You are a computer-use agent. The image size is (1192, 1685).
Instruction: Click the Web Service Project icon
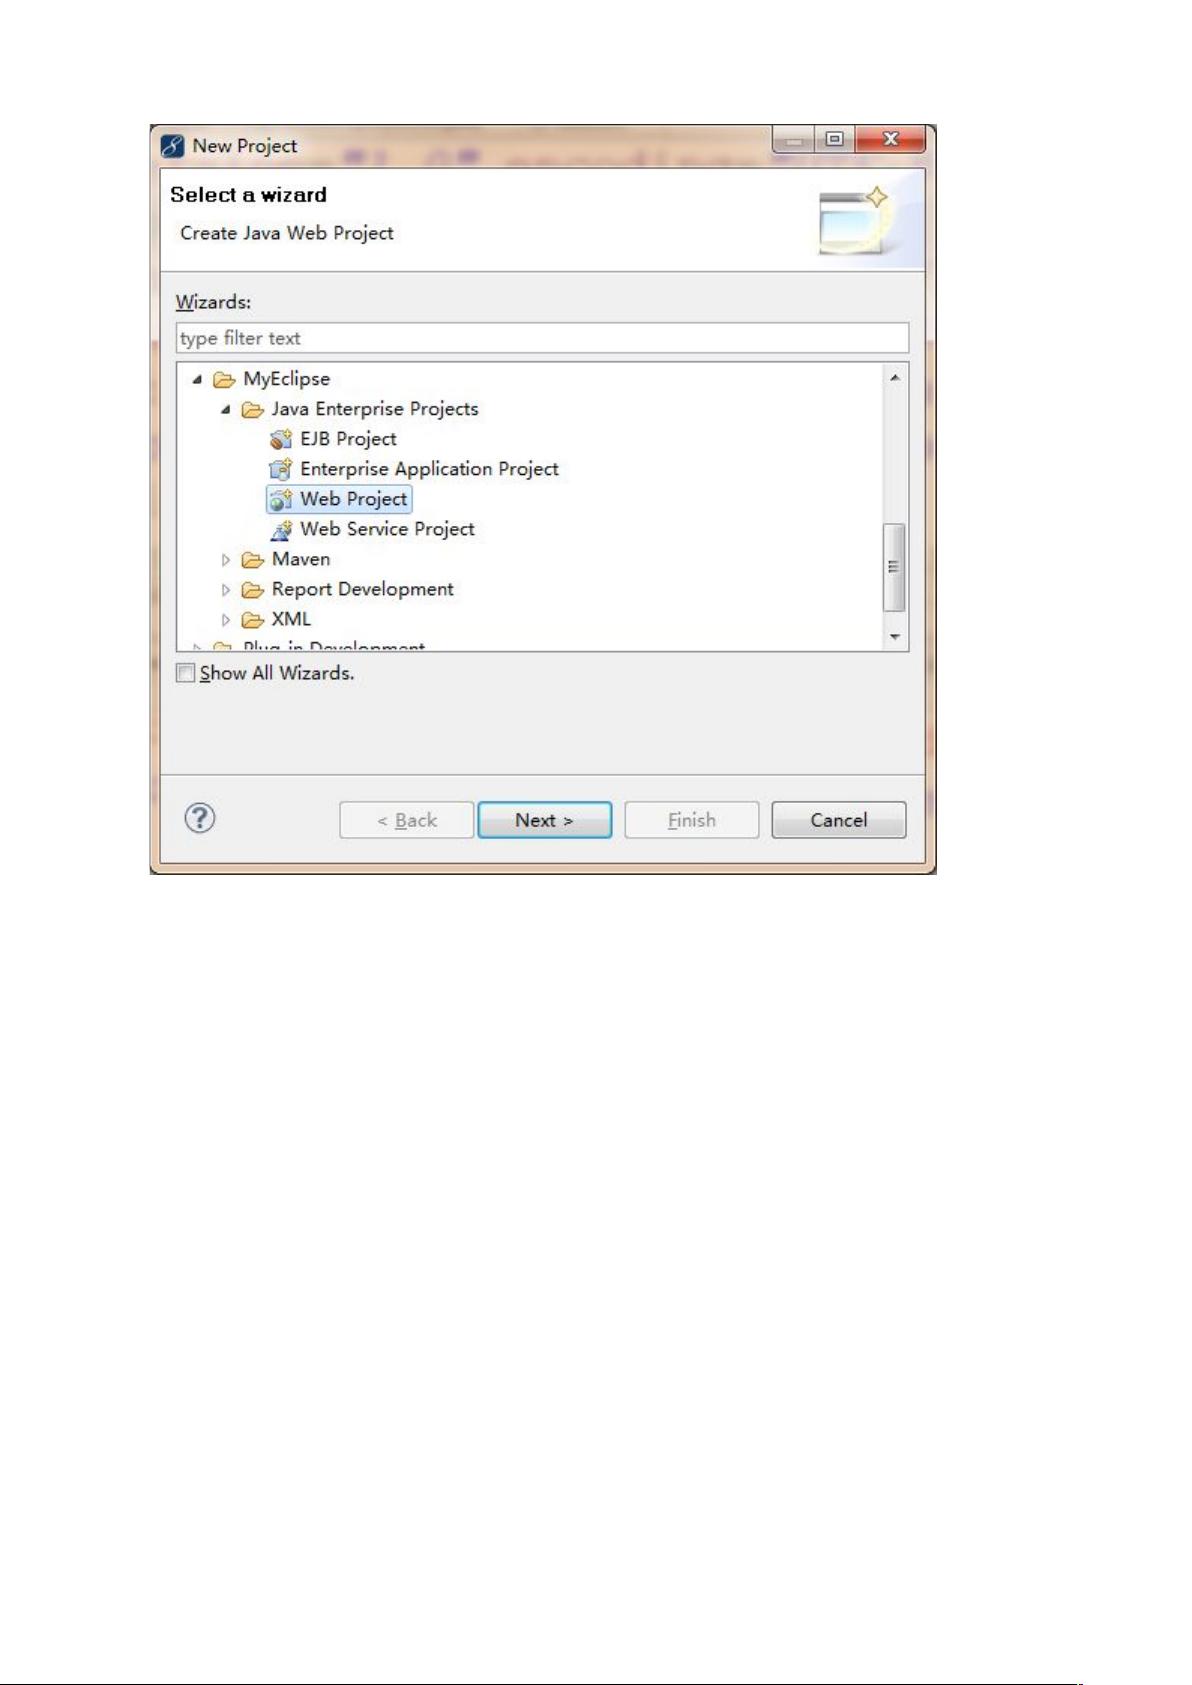coord(281,529)
